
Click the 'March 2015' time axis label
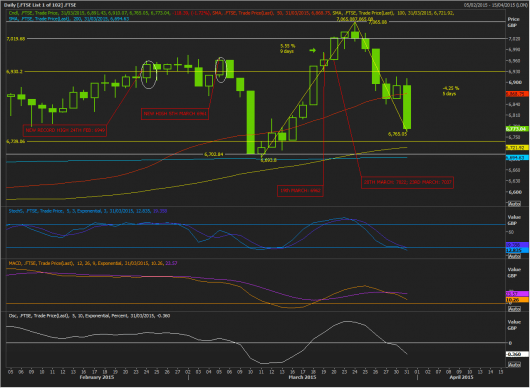coord(302,377)
